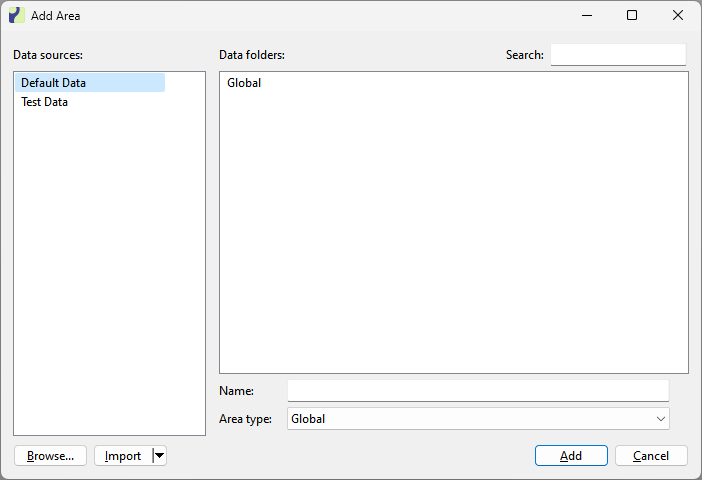Select the Test Data source

(45, 102)
